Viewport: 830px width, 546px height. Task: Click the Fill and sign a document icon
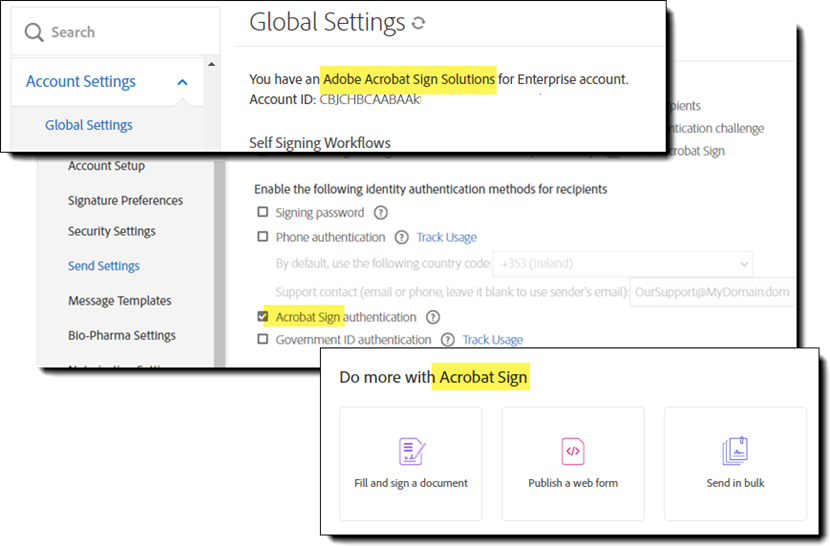point(412,452)
